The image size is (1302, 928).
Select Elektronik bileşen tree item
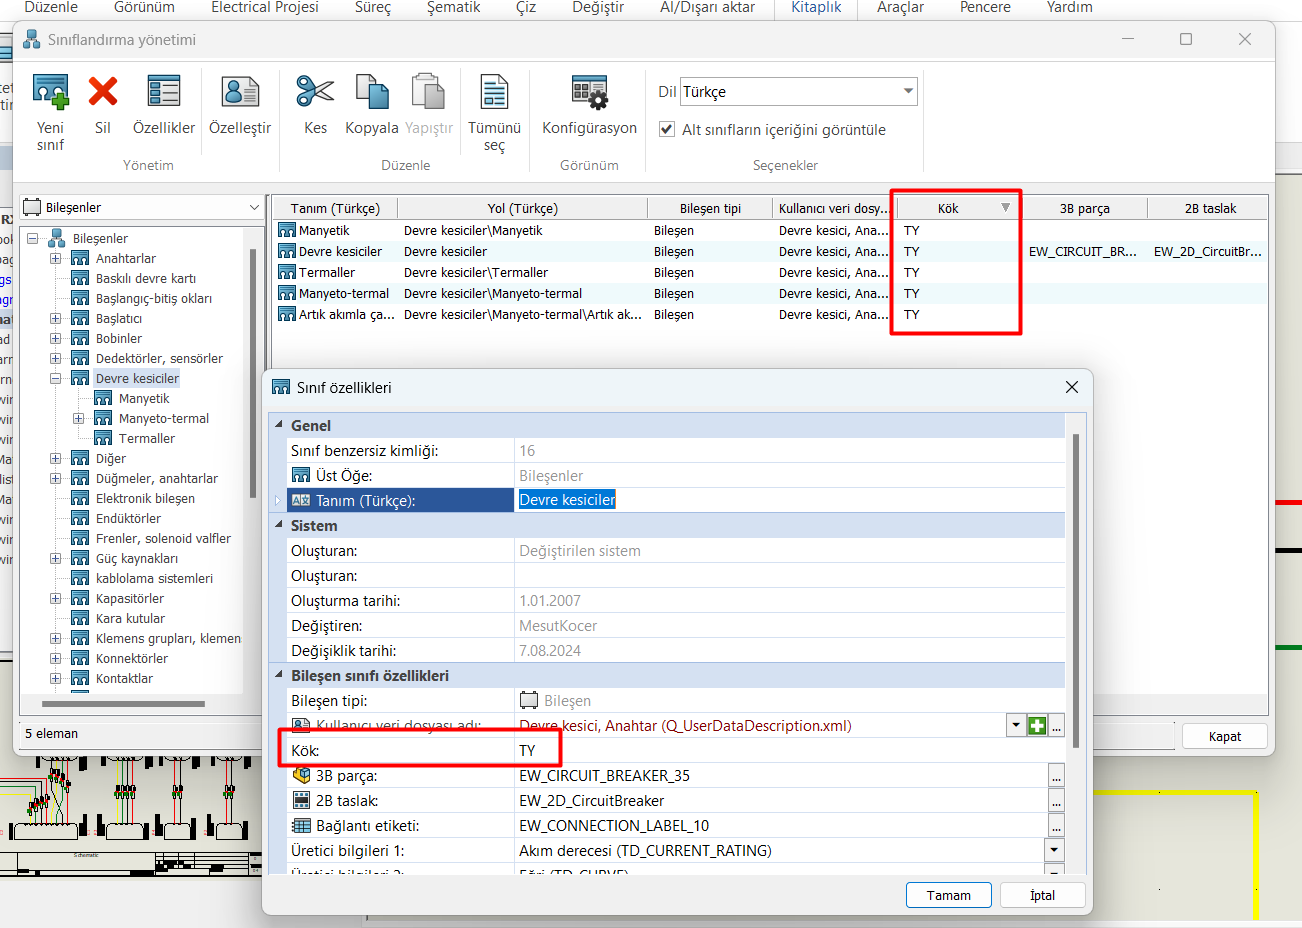[x=145, y=498]
